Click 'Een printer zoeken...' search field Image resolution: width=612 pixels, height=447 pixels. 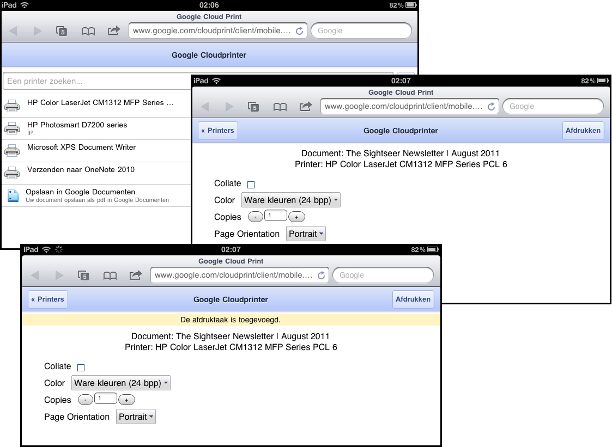(x=98, y=81)
